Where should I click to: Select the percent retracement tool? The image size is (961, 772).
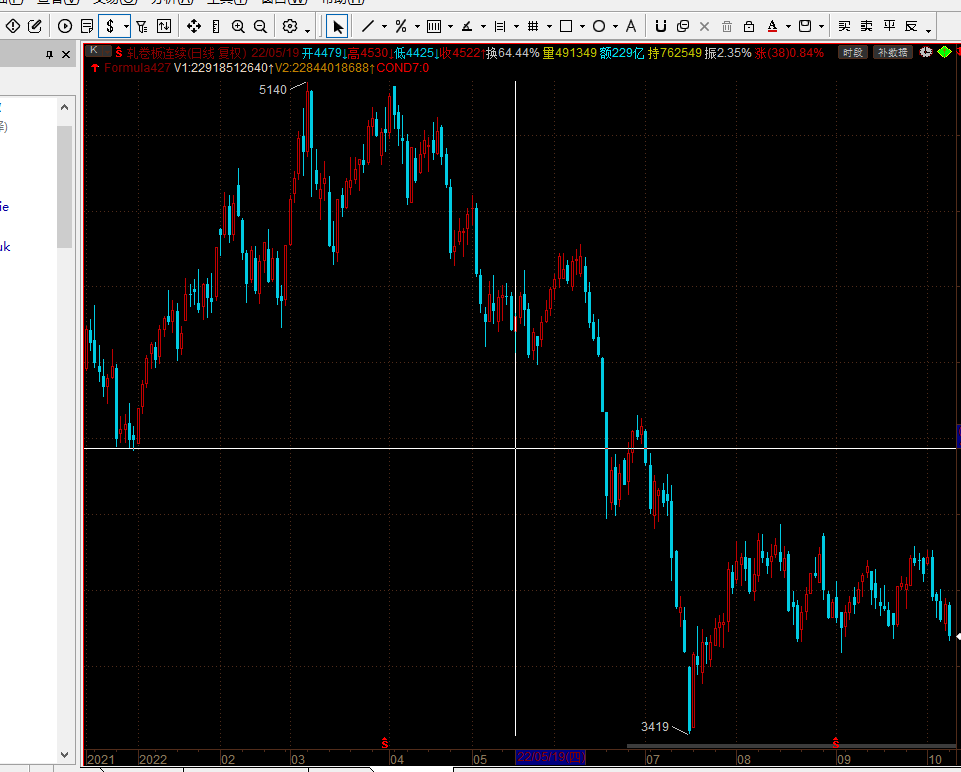(x=401, y=26)
